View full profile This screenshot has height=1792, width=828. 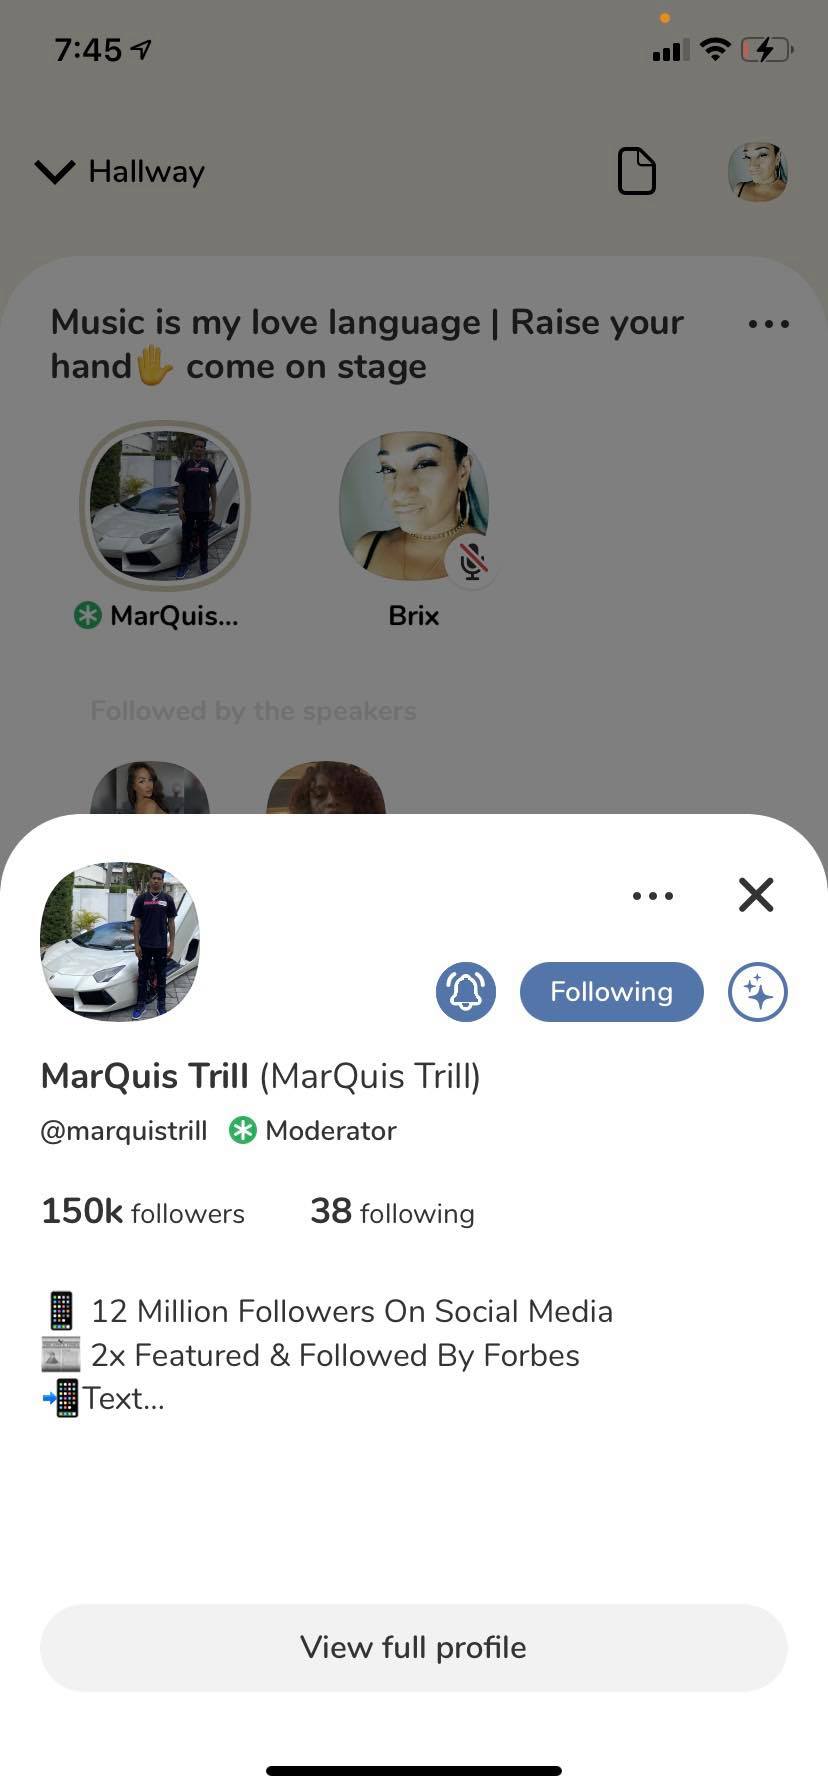point(414,1647)
